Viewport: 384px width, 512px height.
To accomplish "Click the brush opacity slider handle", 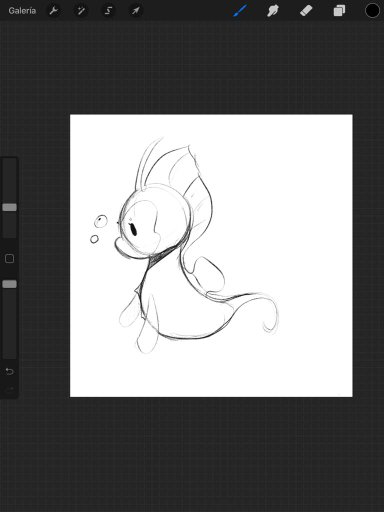I will (9, 284).
